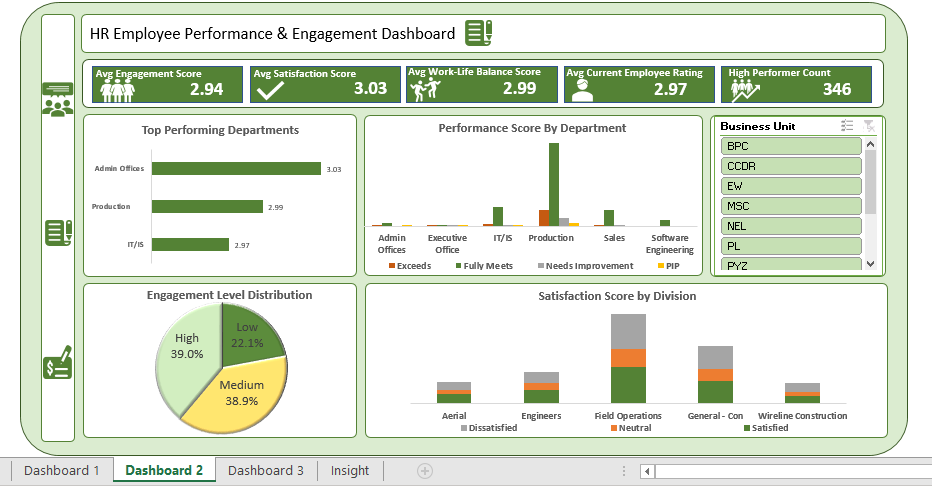Click the growth arrow icon in High Performer Count
The height and width of the screenshot is (486, 932).
745,90
